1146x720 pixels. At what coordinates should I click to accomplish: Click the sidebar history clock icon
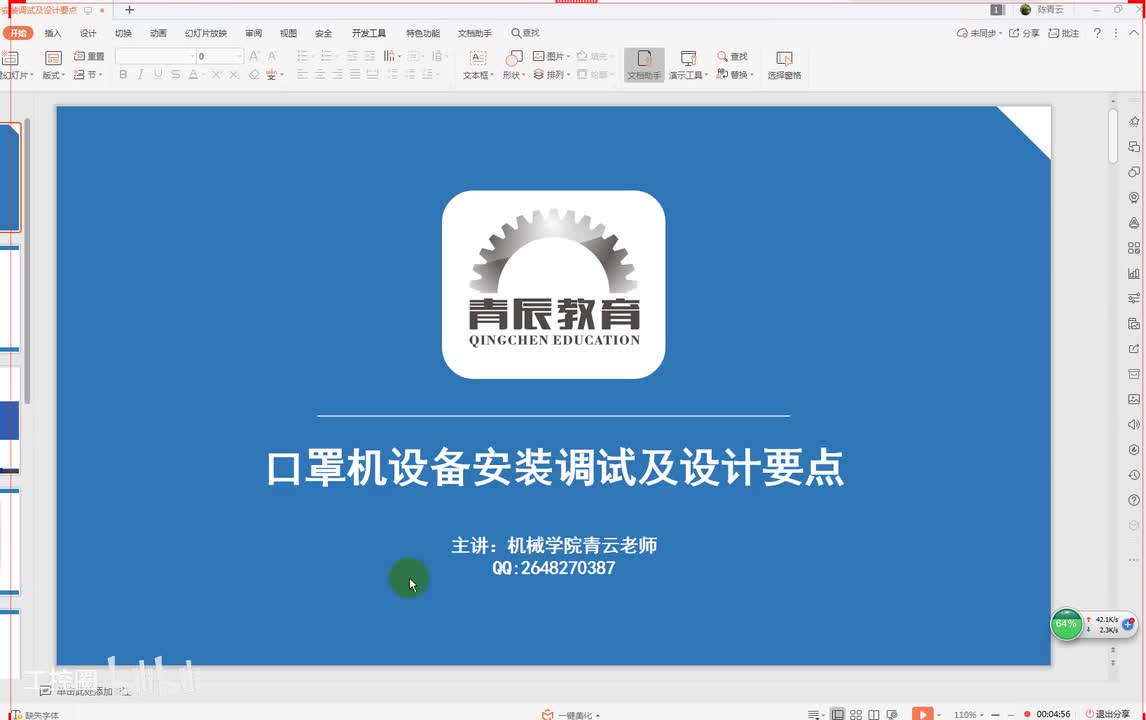pyautogui.click(x=1134, y=475)
